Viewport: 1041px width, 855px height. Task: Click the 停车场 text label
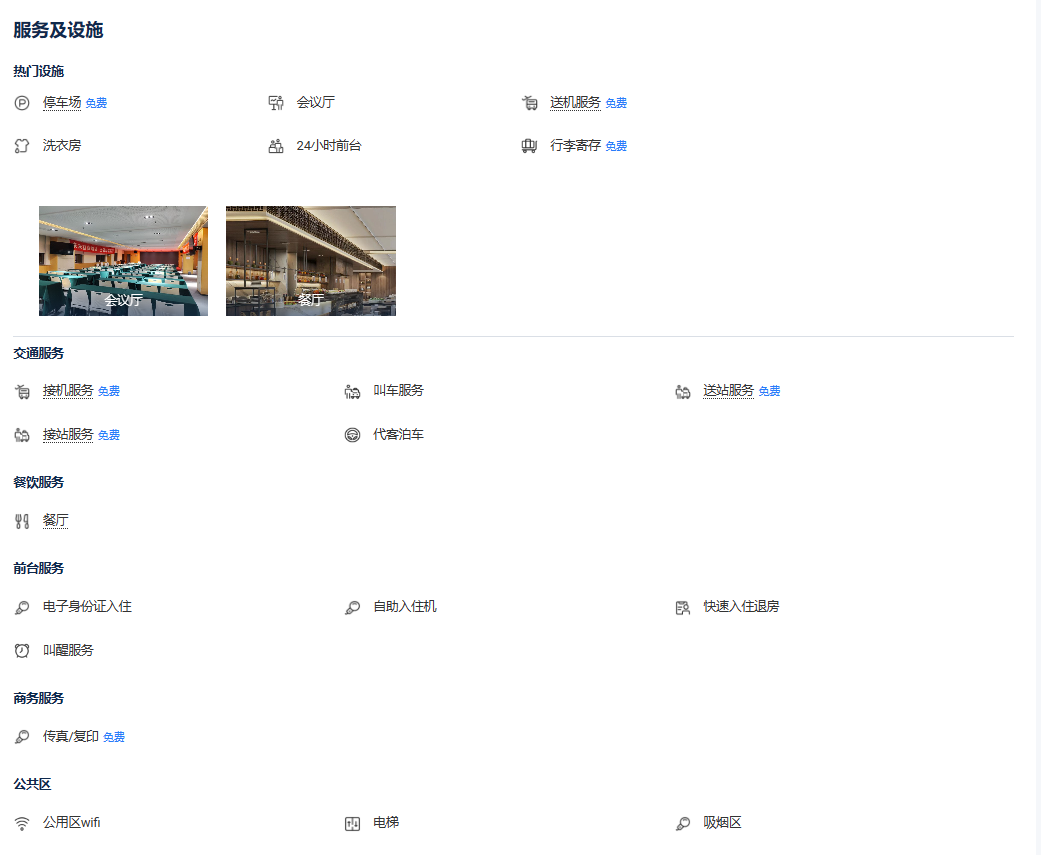tap(62, 102)
